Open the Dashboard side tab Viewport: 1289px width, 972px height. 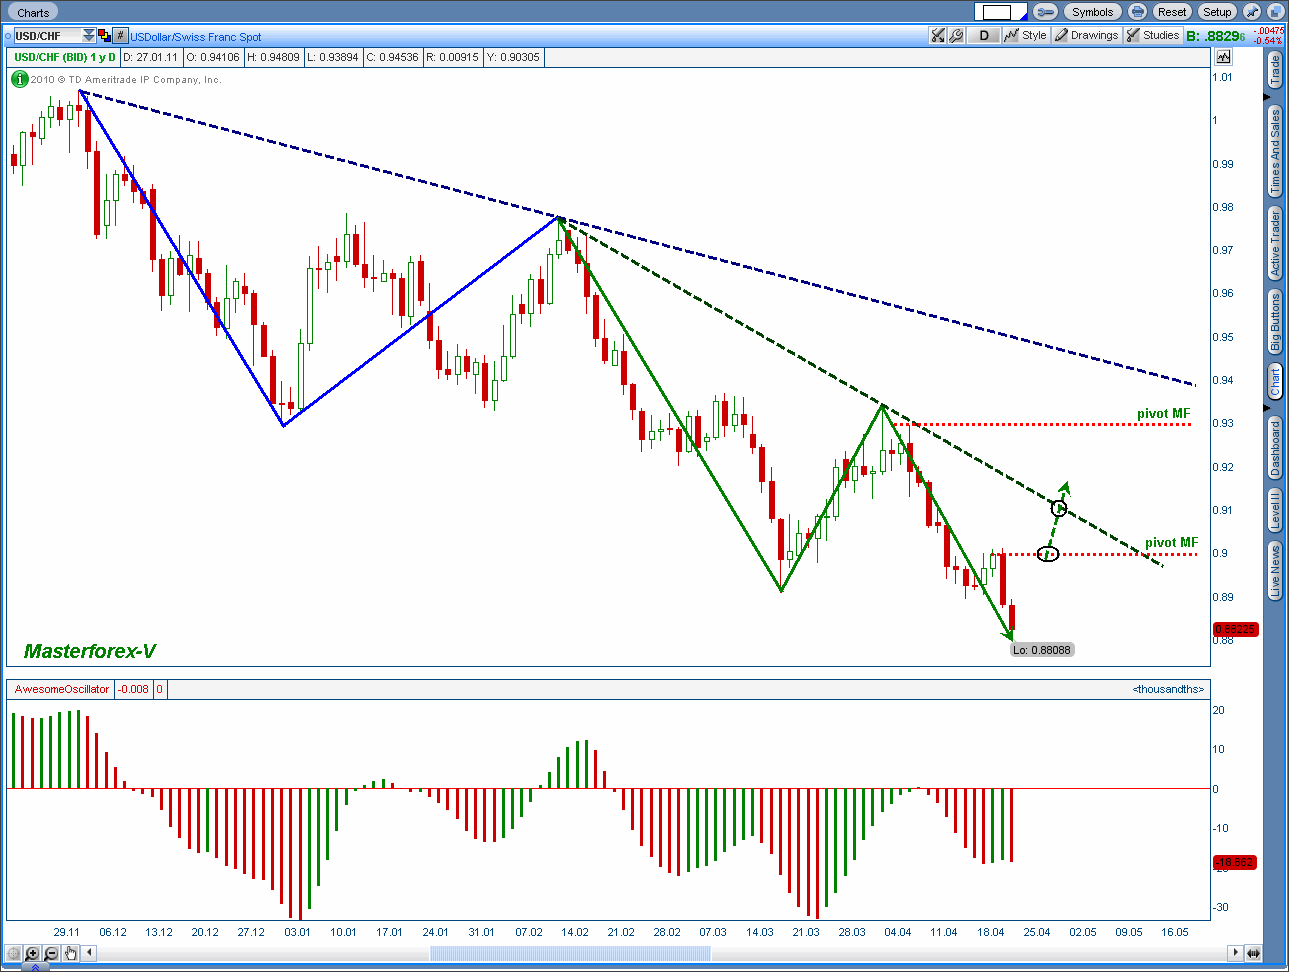[x=1275, y=447]
